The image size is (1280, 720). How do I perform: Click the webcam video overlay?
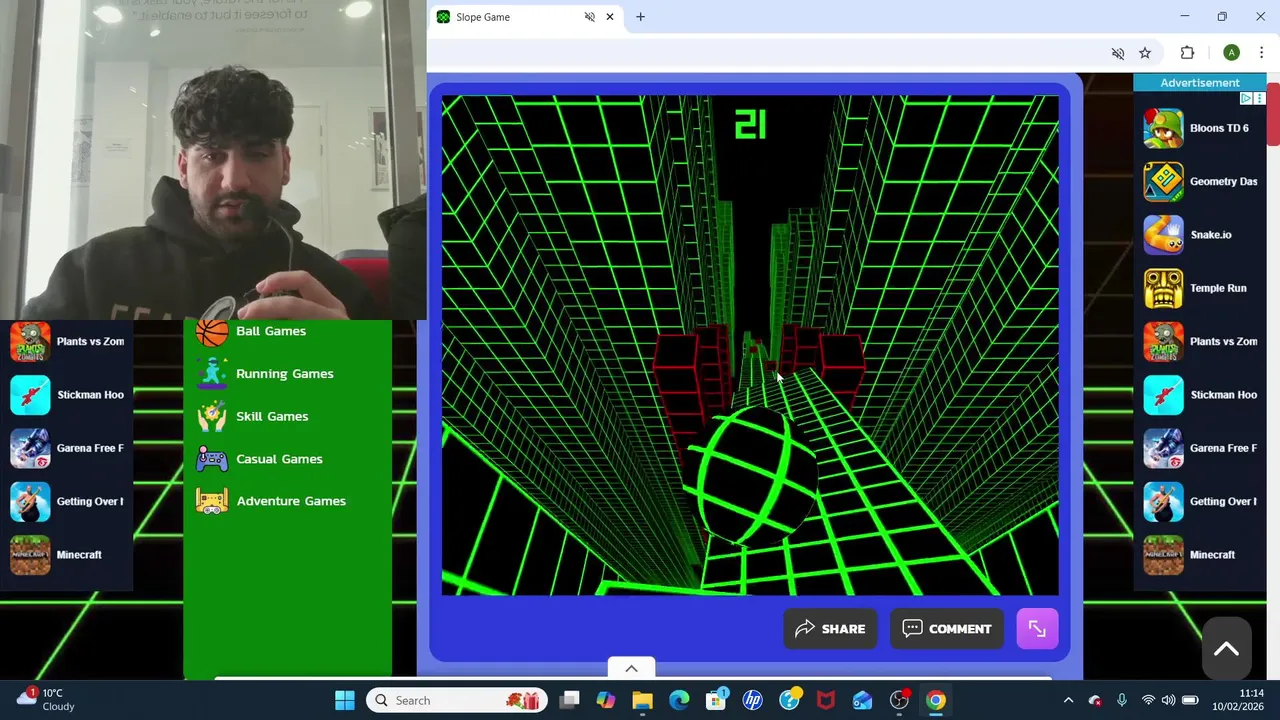[213, 160]
